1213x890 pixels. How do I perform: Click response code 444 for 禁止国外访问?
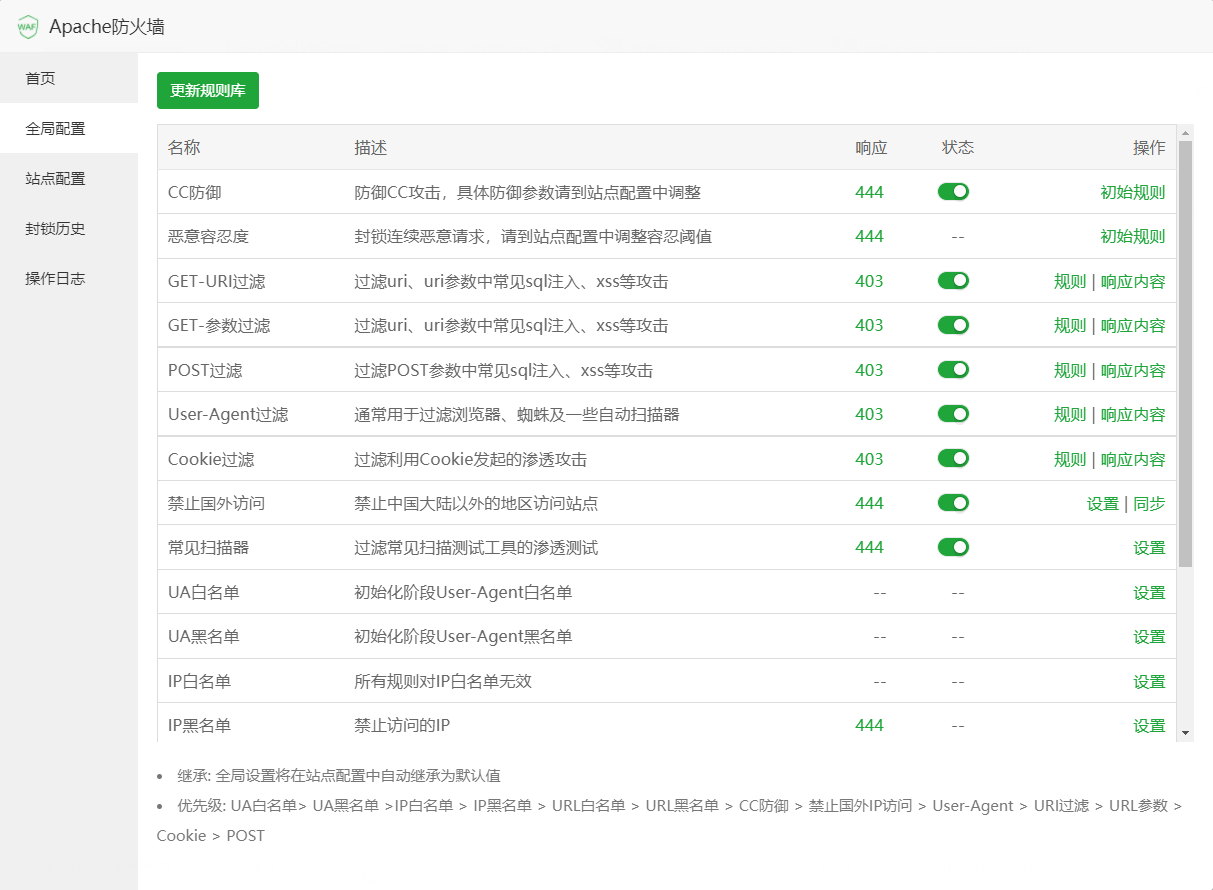(x=870, y=503)
